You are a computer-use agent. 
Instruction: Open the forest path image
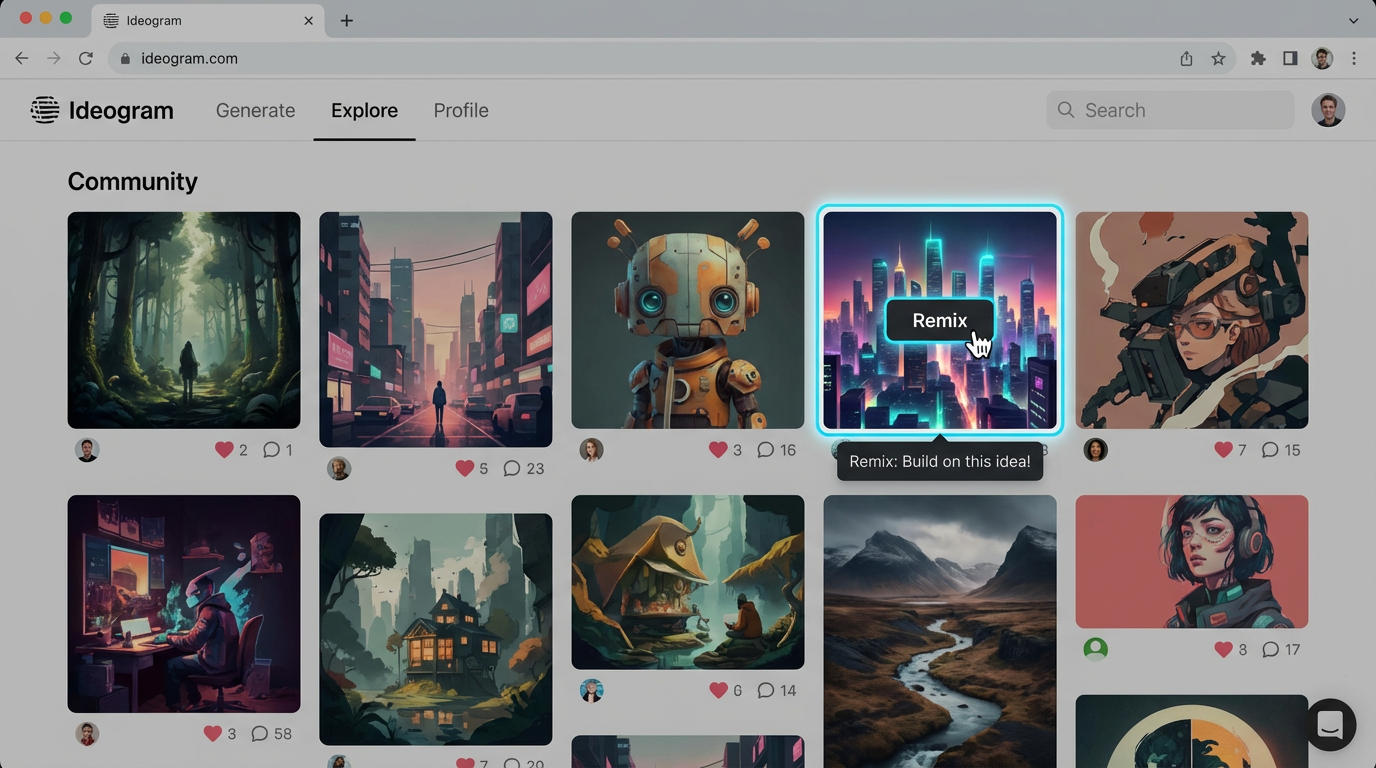[x=184, y=320]
